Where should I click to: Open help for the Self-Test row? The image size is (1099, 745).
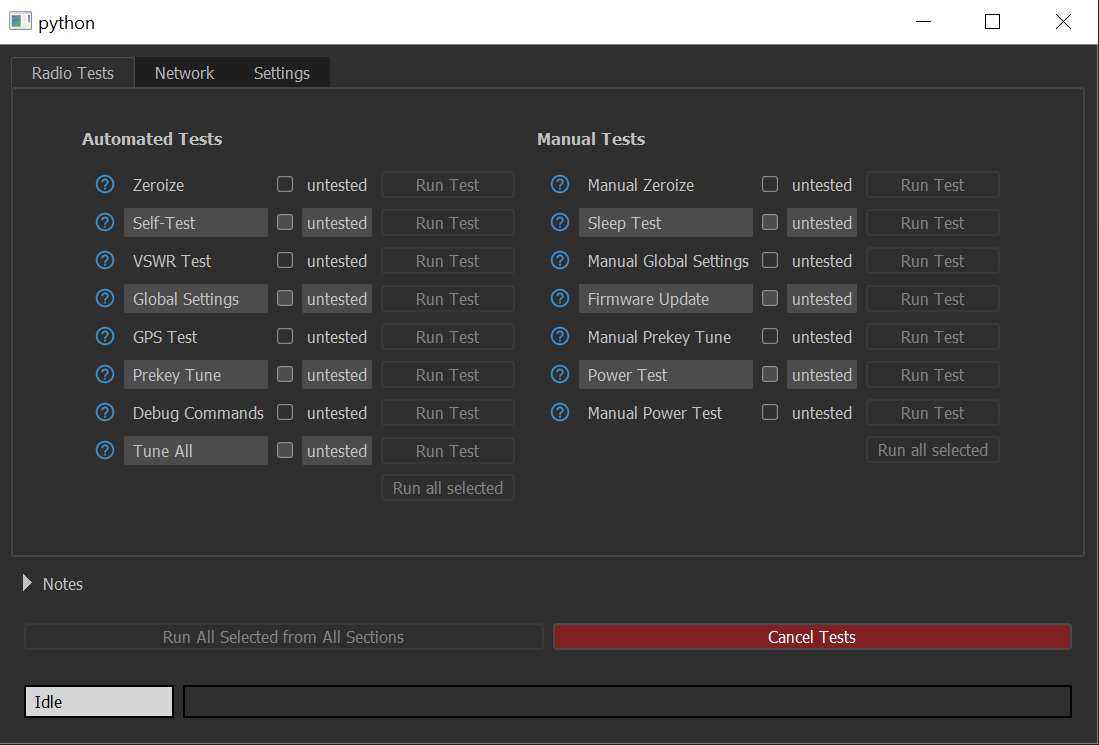(x=105, y=223)
